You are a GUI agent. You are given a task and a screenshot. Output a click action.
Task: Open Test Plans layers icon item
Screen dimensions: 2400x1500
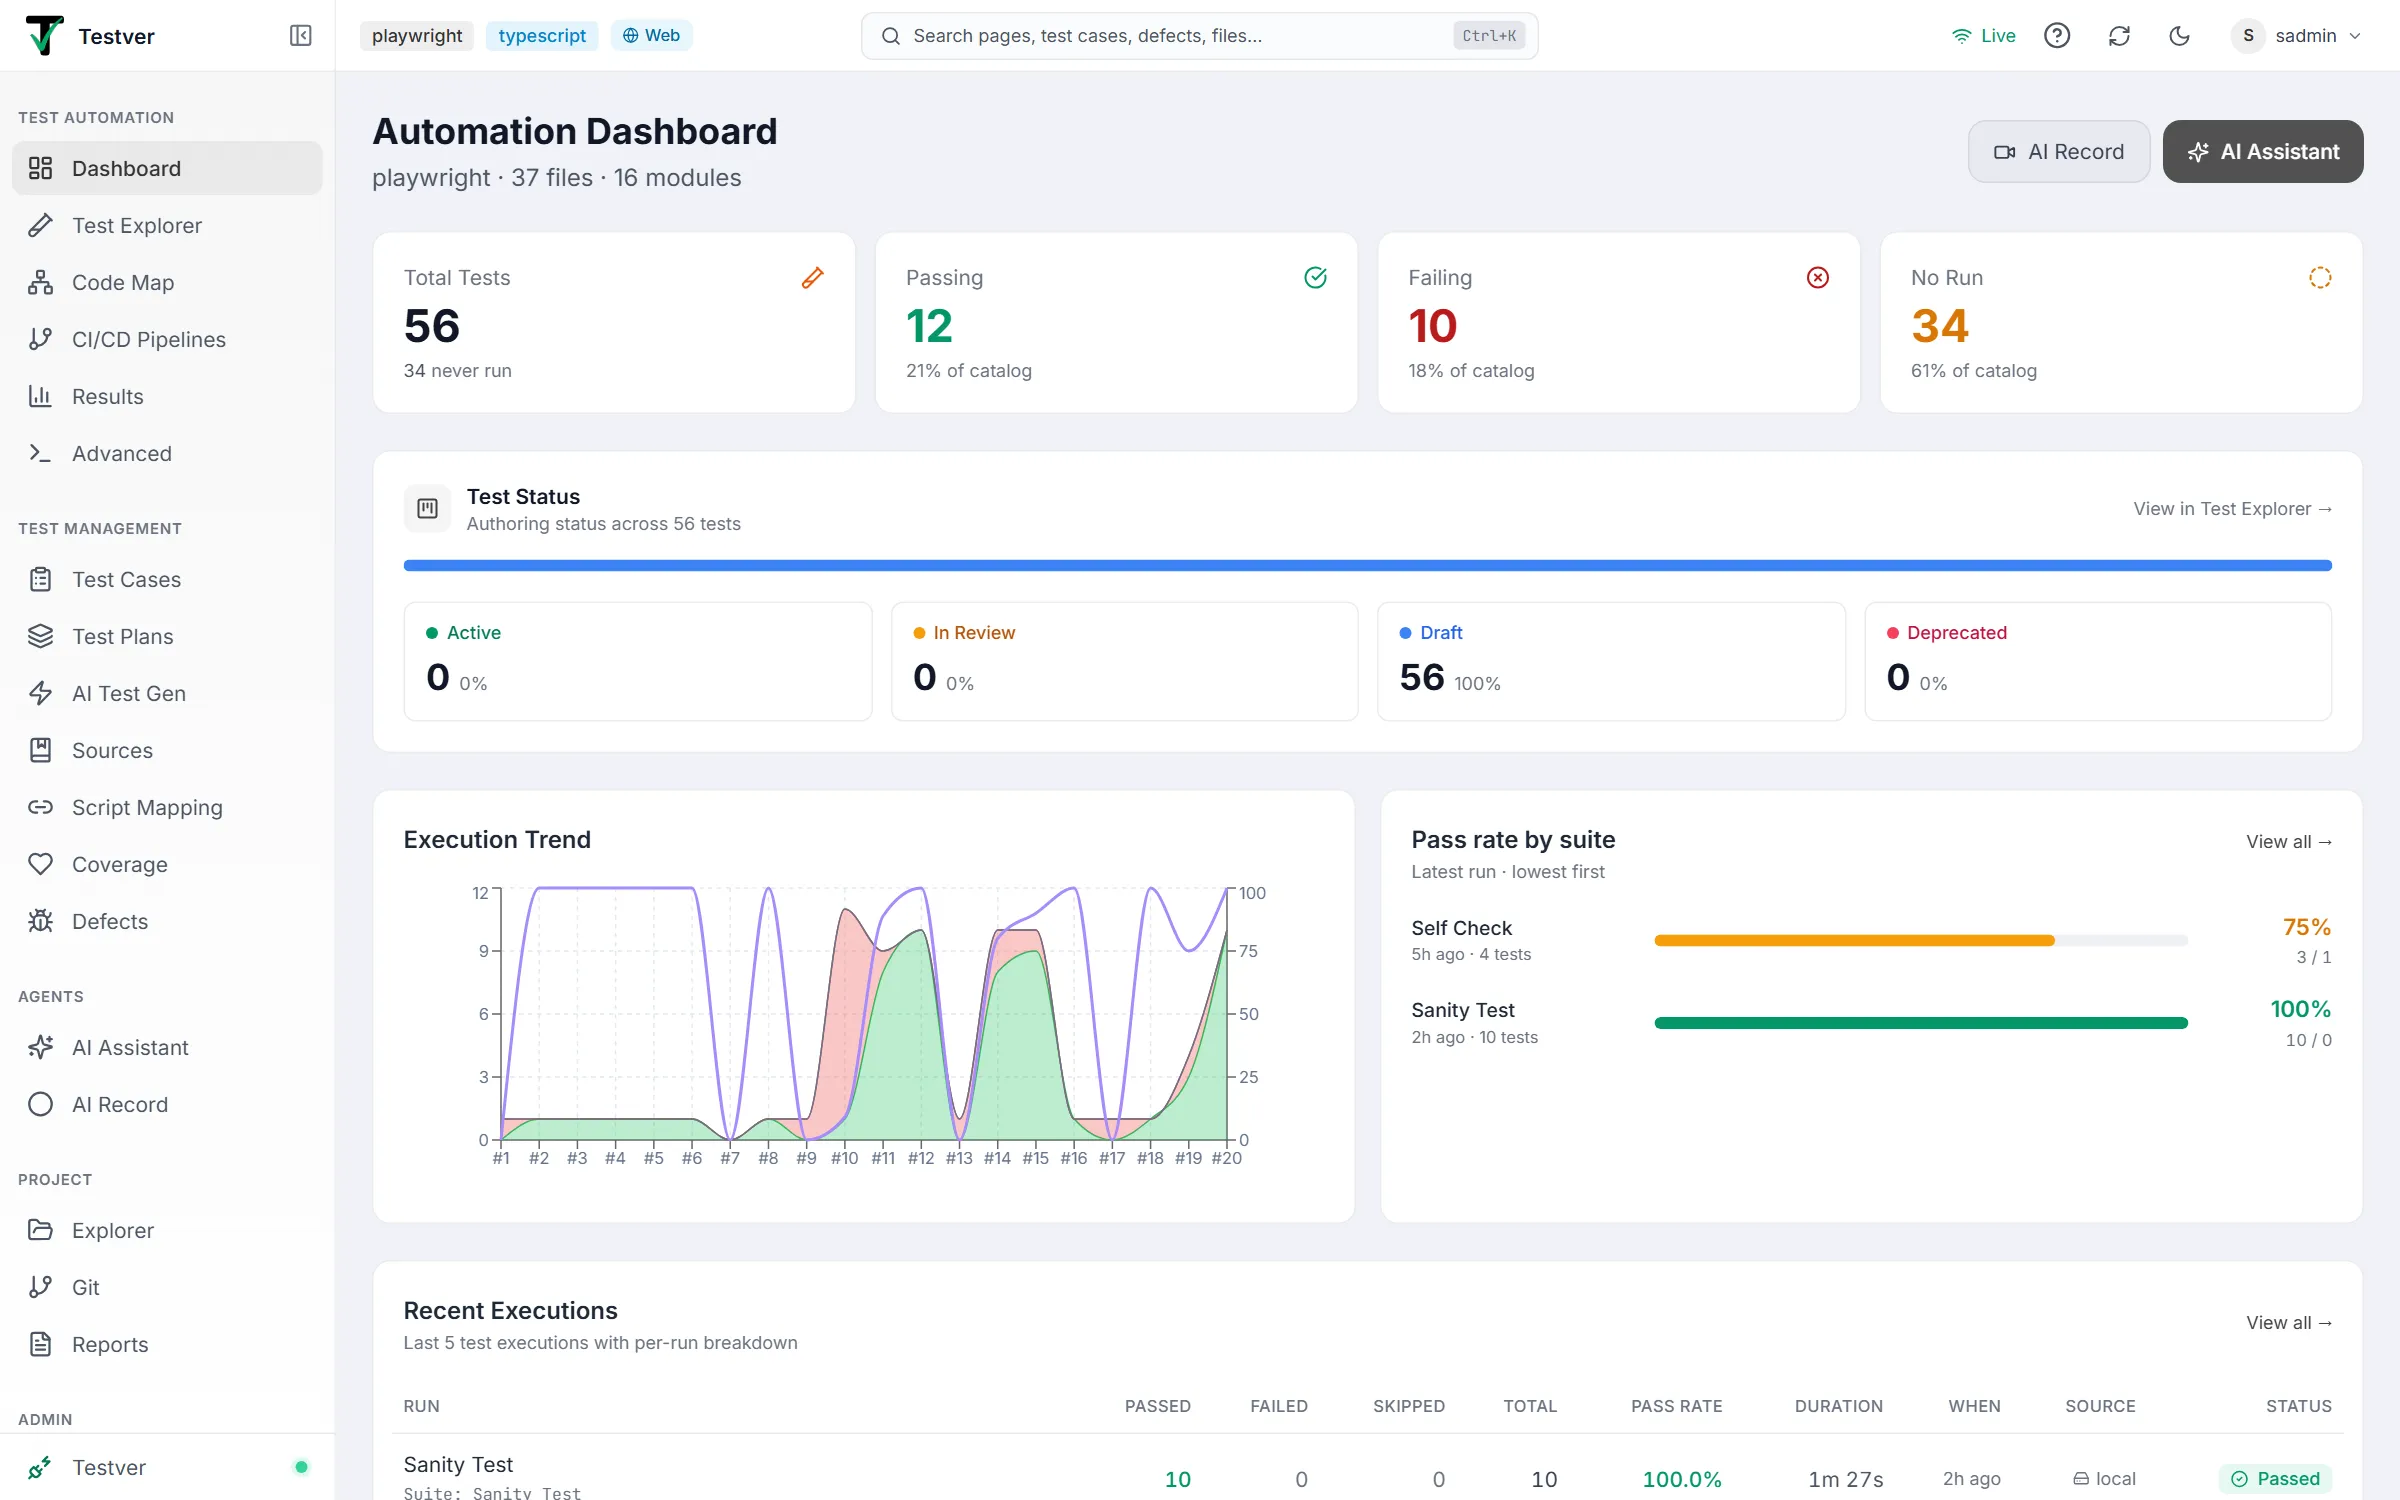(167, 636)
